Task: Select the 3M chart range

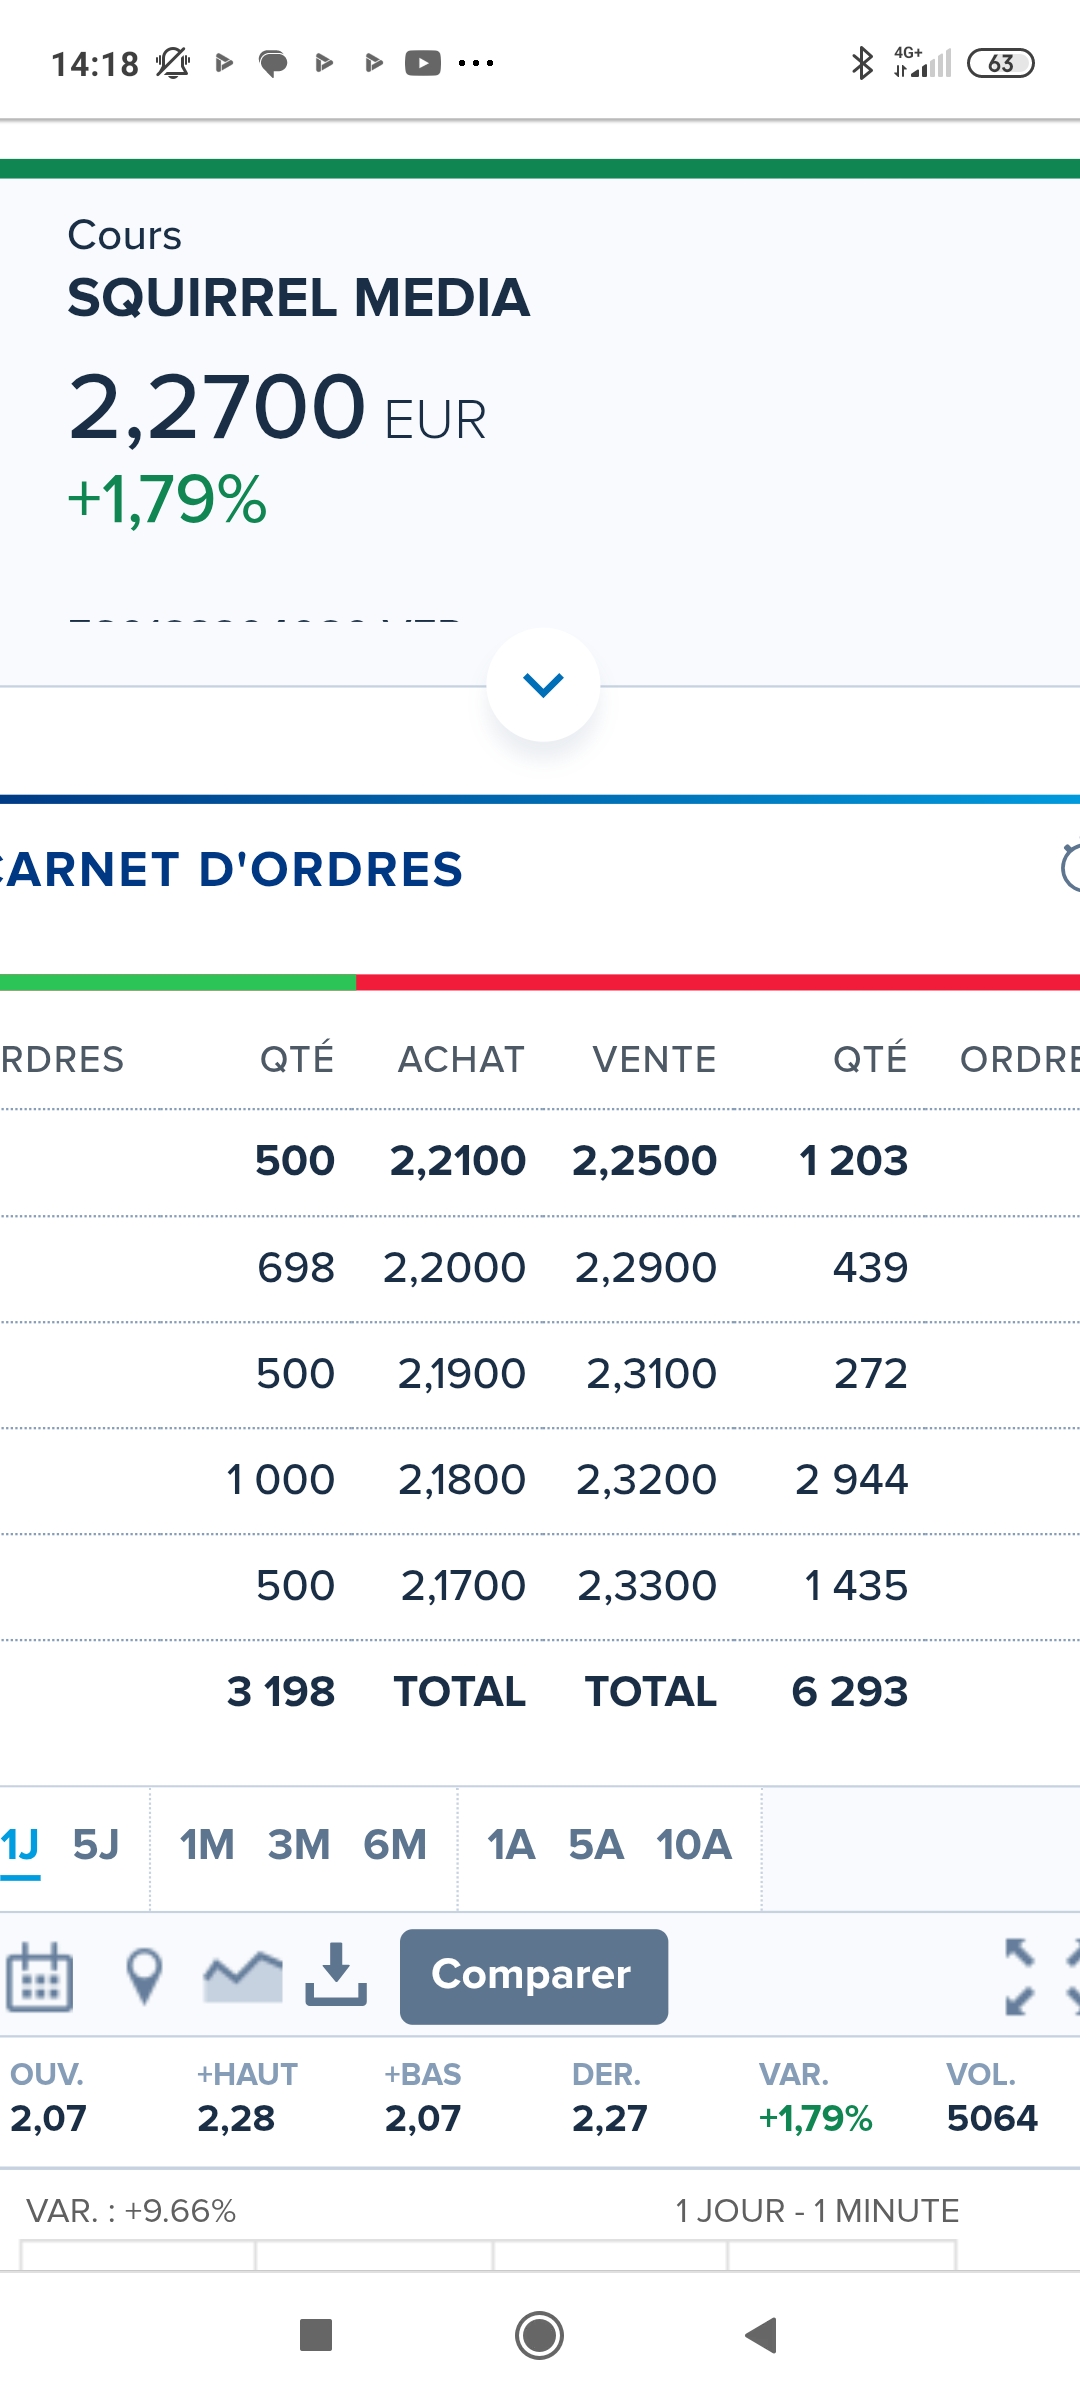Action: (x=298, y=1845)
